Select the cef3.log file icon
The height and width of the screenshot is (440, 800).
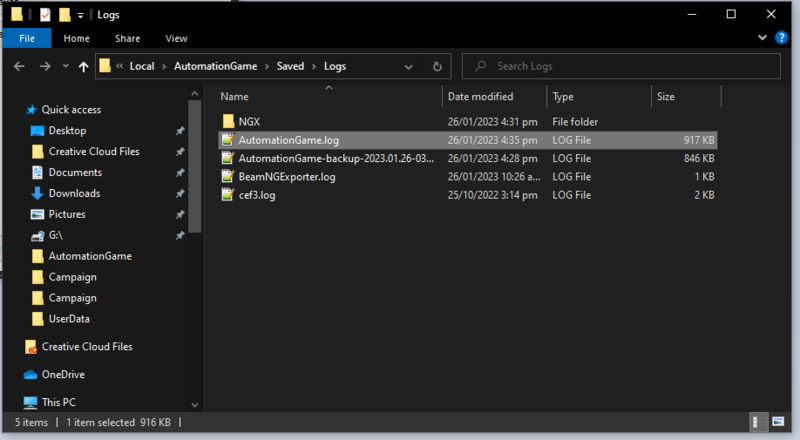pos(228,195)
